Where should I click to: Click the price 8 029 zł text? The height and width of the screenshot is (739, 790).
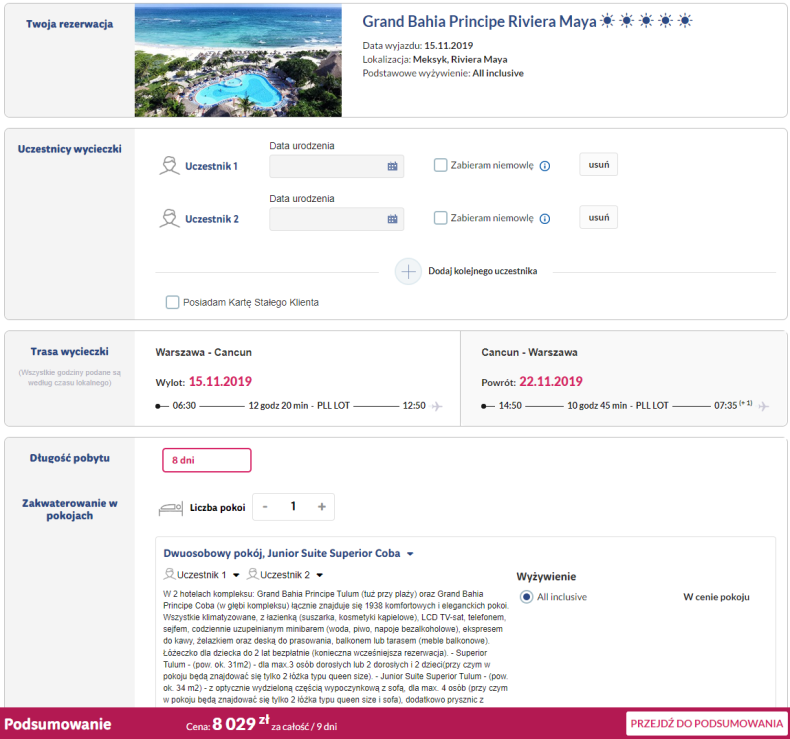(x=241, y=723)
